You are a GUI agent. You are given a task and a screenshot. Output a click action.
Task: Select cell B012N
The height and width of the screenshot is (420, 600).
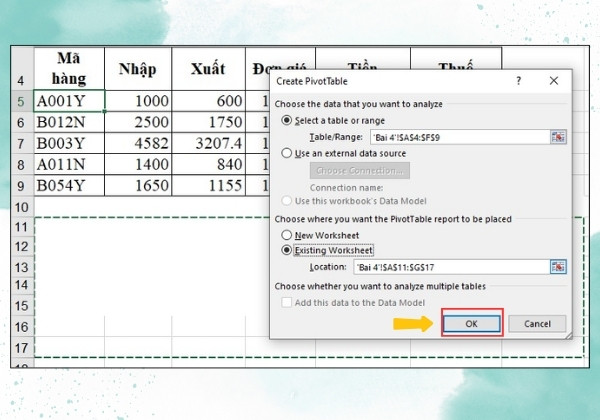pos(69,122)
